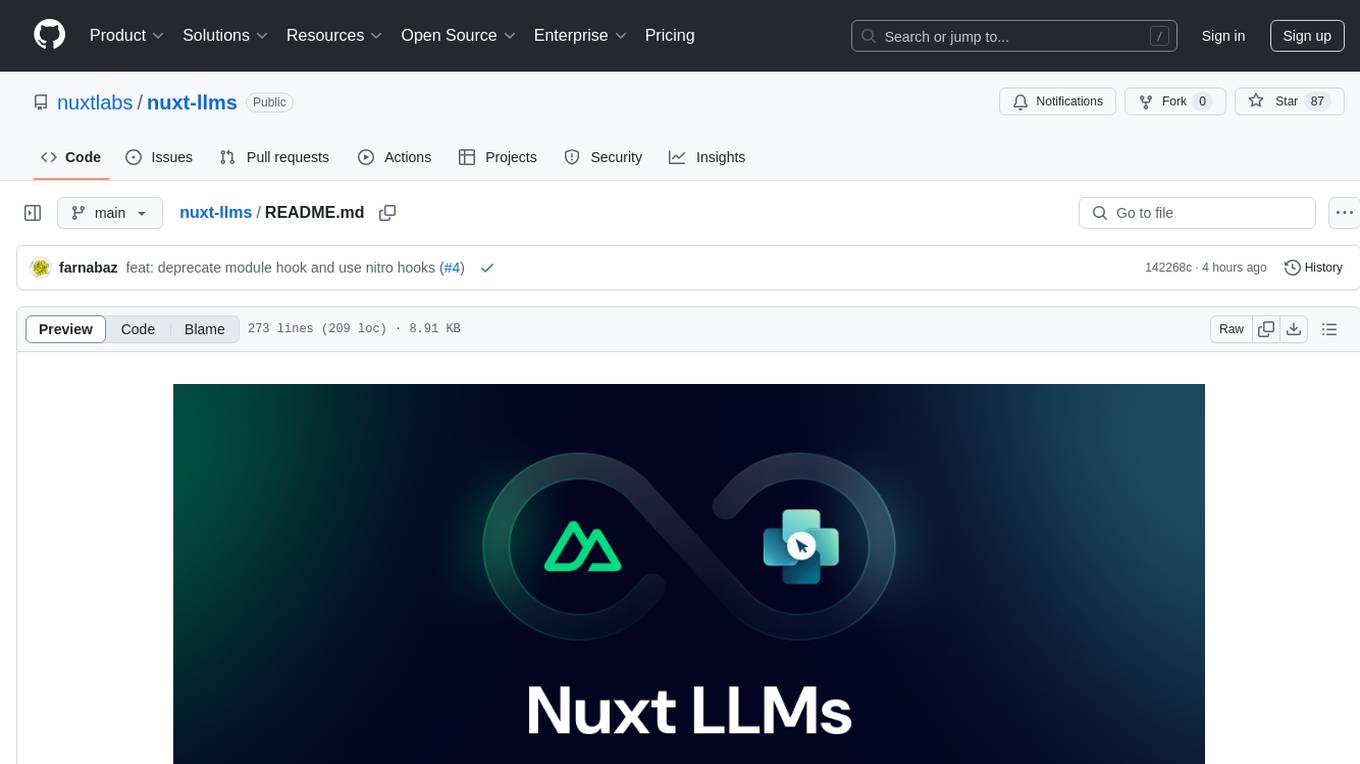Switch to Blame view
1360x764 pixels.
pos(204,329)
